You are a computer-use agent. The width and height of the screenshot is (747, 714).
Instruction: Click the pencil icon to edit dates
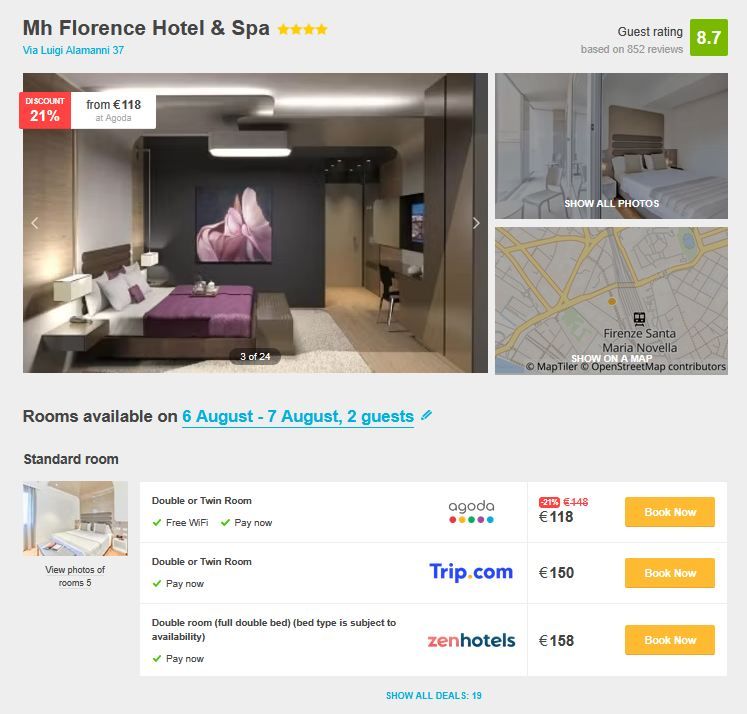coord(426,415)
